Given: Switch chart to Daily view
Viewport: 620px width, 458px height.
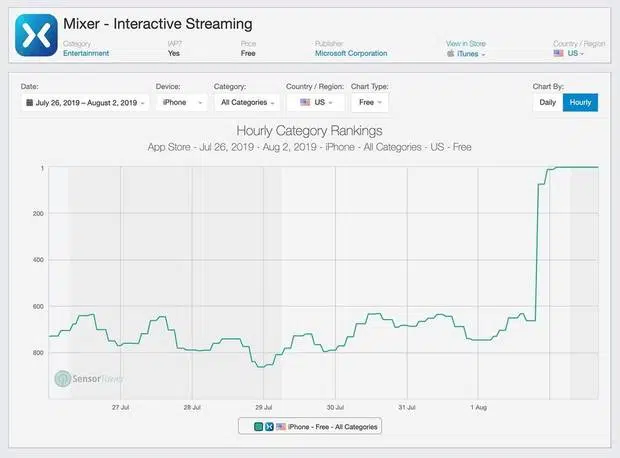Looking at the screenshot, I should (548, 102).
